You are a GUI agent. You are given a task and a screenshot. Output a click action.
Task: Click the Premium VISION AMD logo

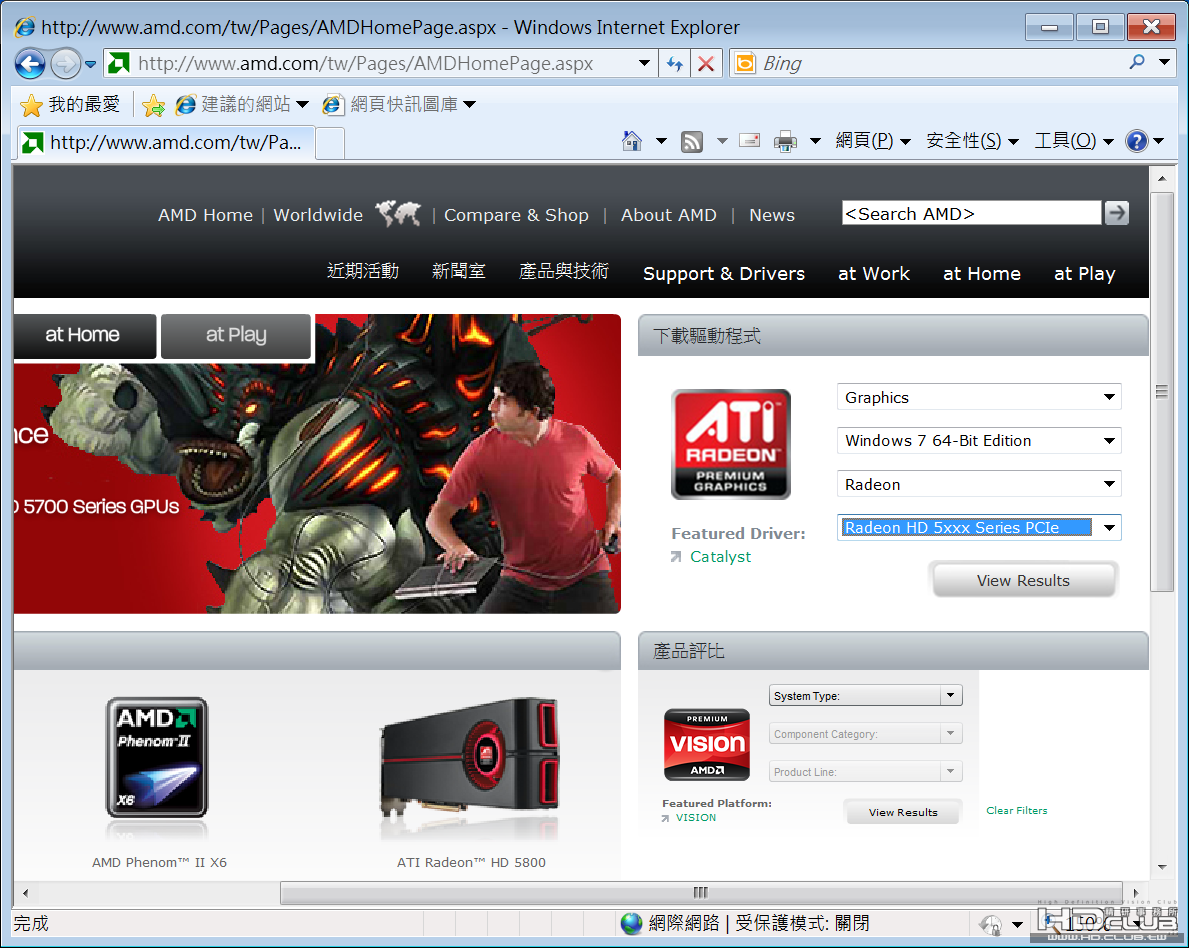[x=707, y=745]
